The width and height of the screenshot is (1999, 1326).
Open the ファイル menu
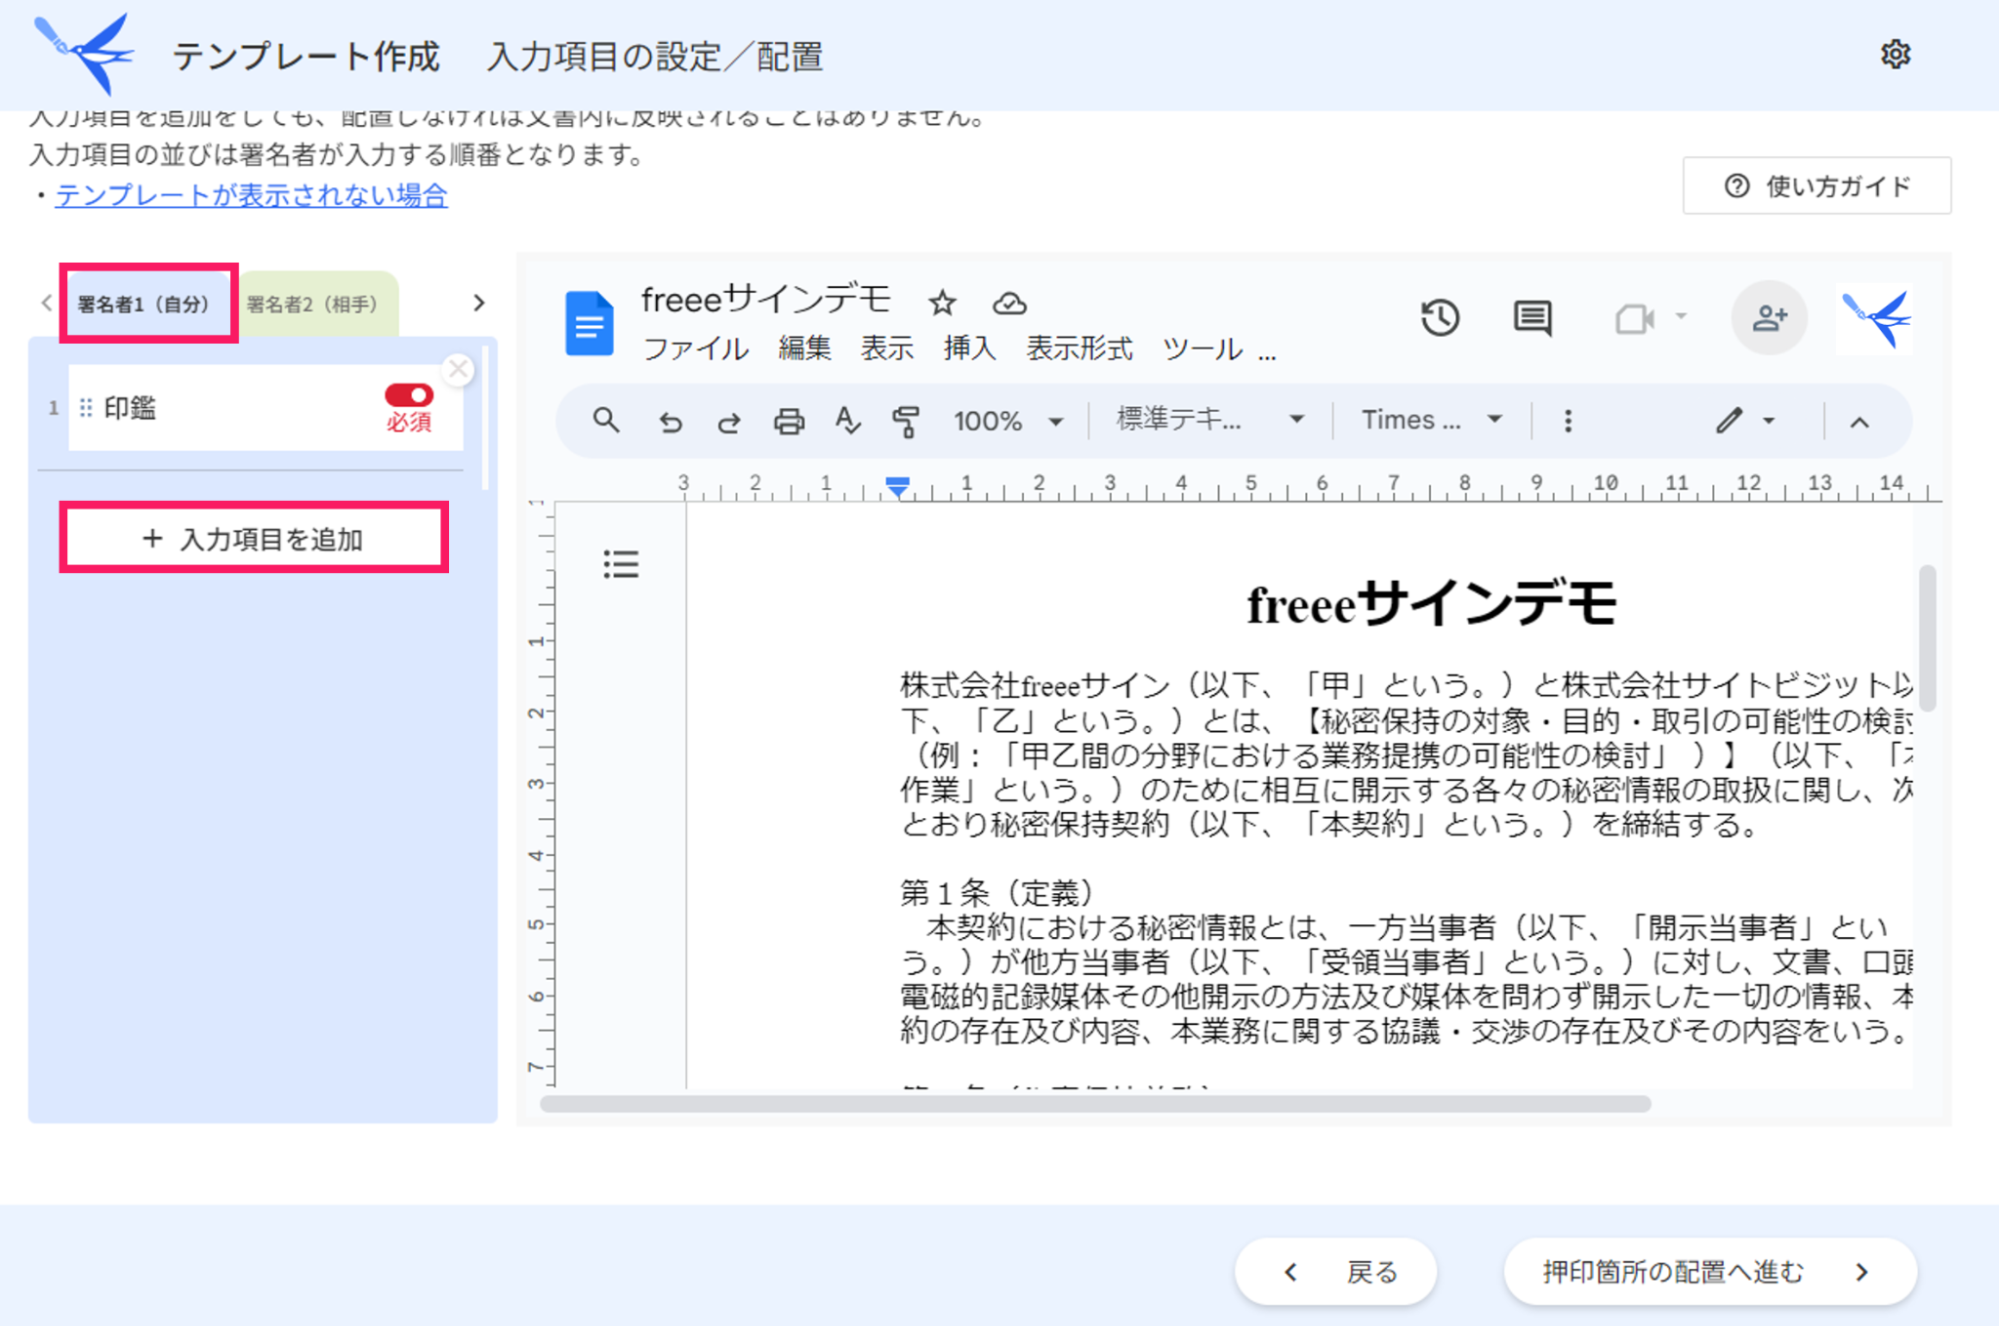pos(695,348)
